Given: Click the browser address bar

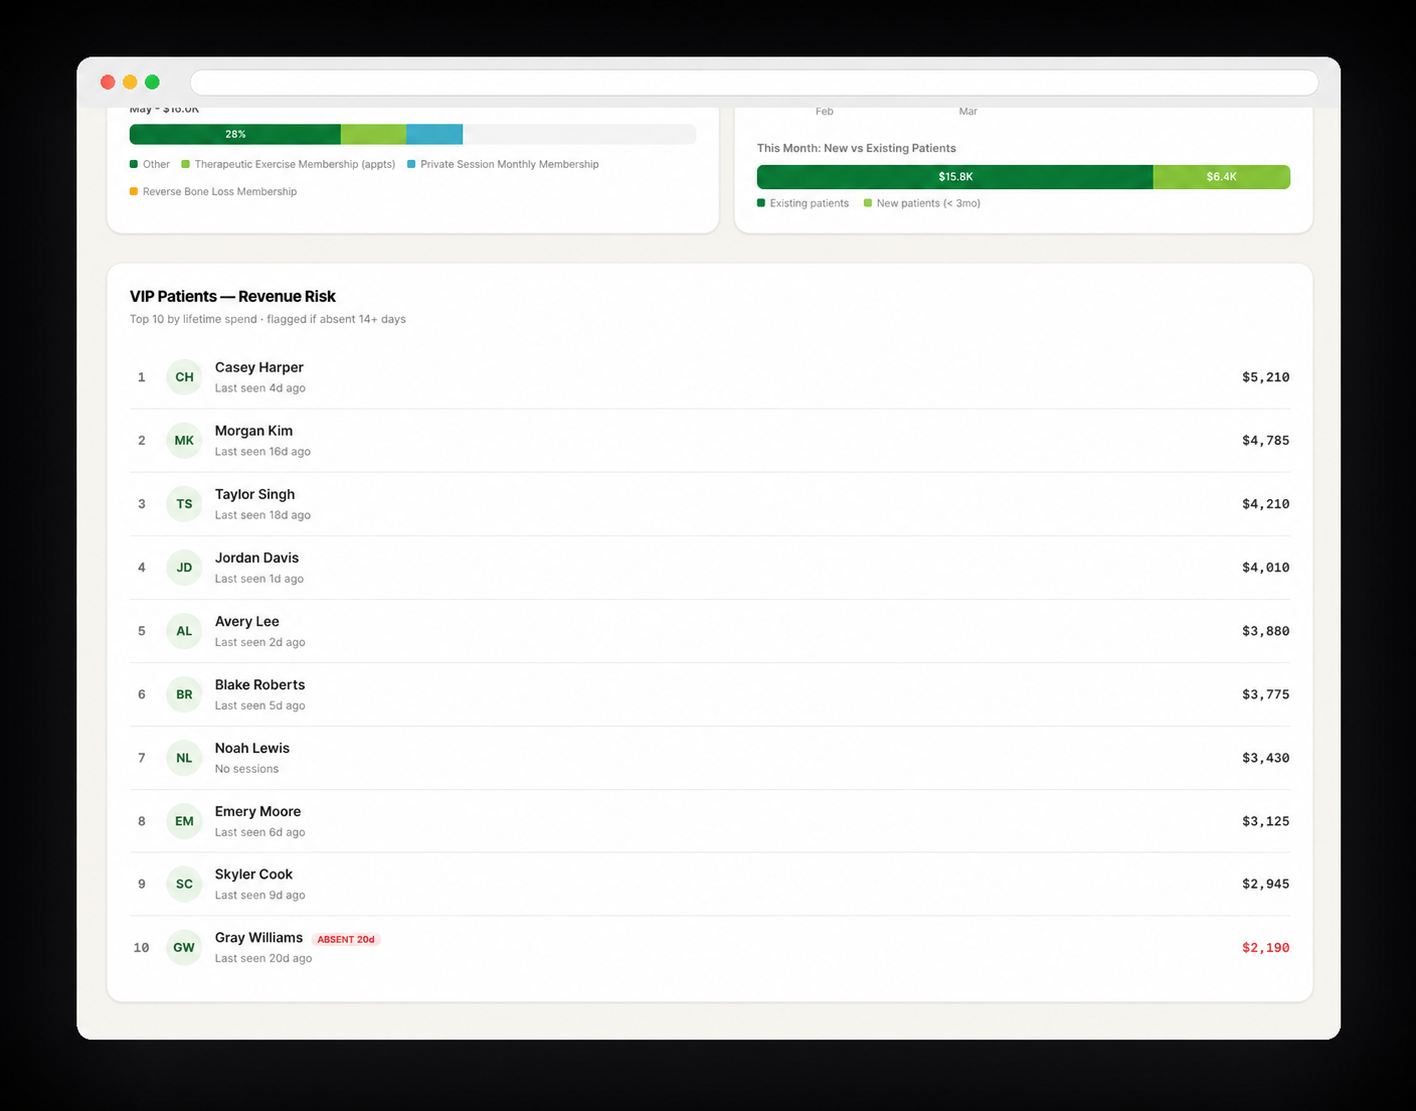Looking at the screenshot, I should [754, 82].
